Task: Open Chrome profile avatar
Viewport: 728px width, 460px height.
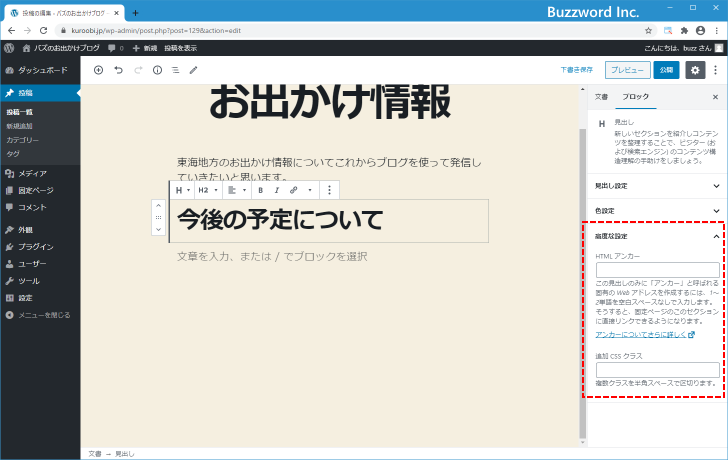Action: (700, 31)
